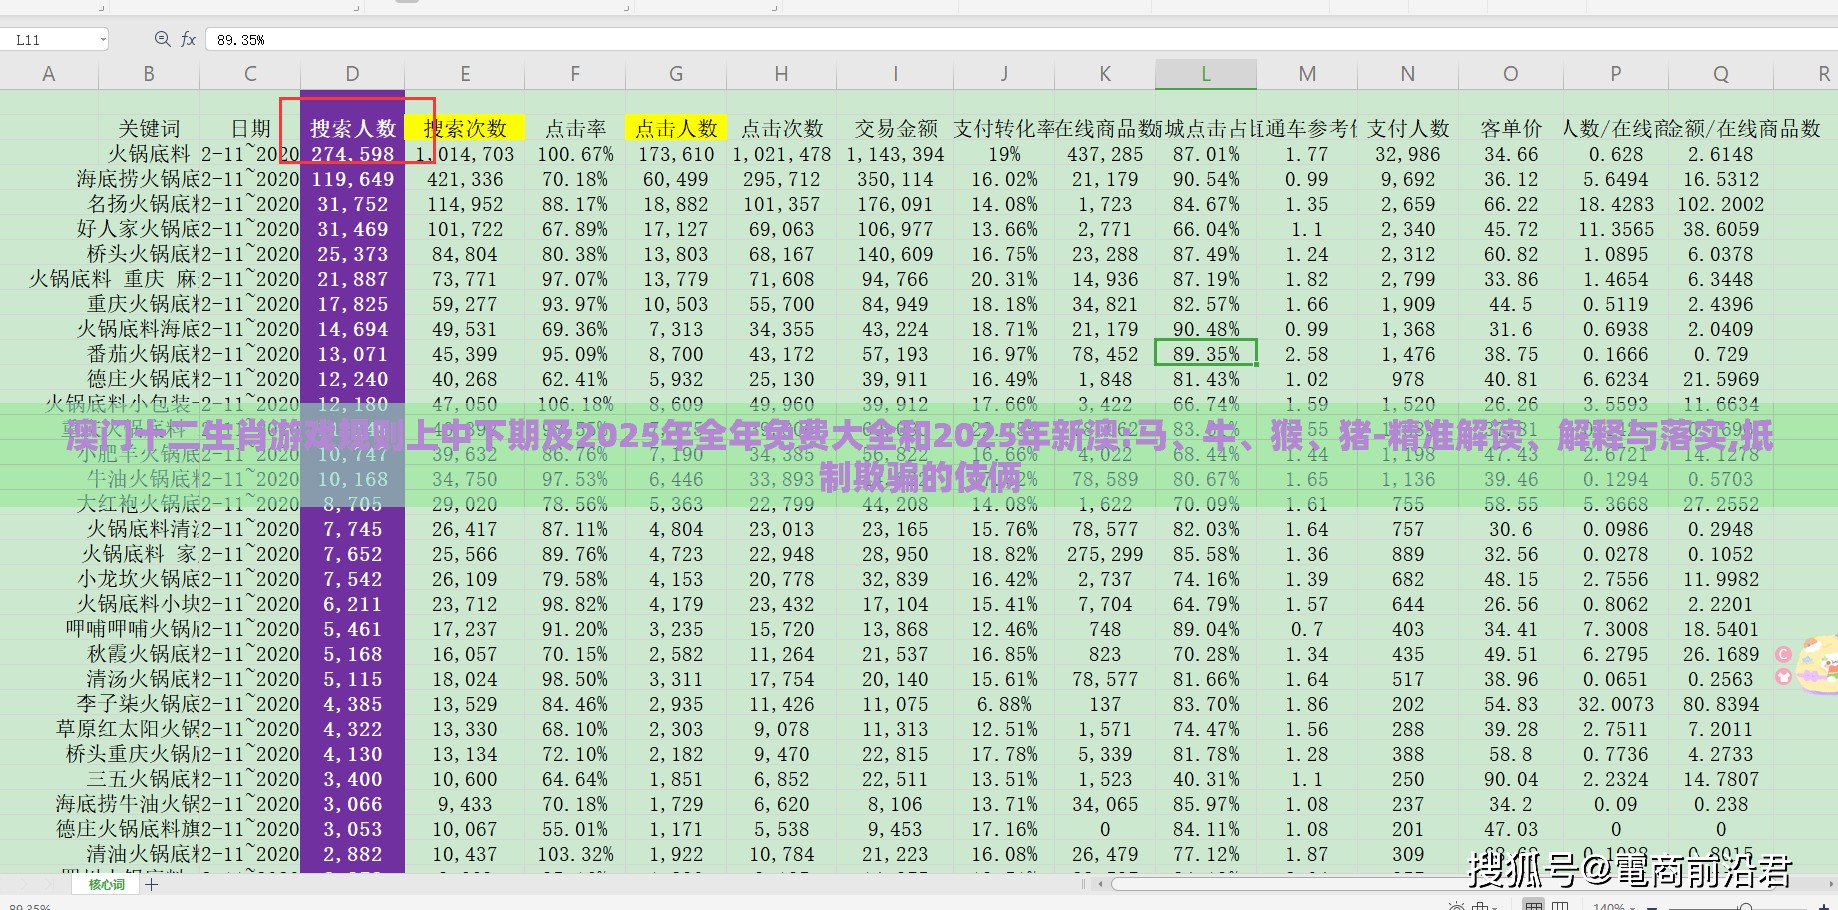Select cell with value 32.0073
The image size is (1838, 910).
coord(1615,704)
